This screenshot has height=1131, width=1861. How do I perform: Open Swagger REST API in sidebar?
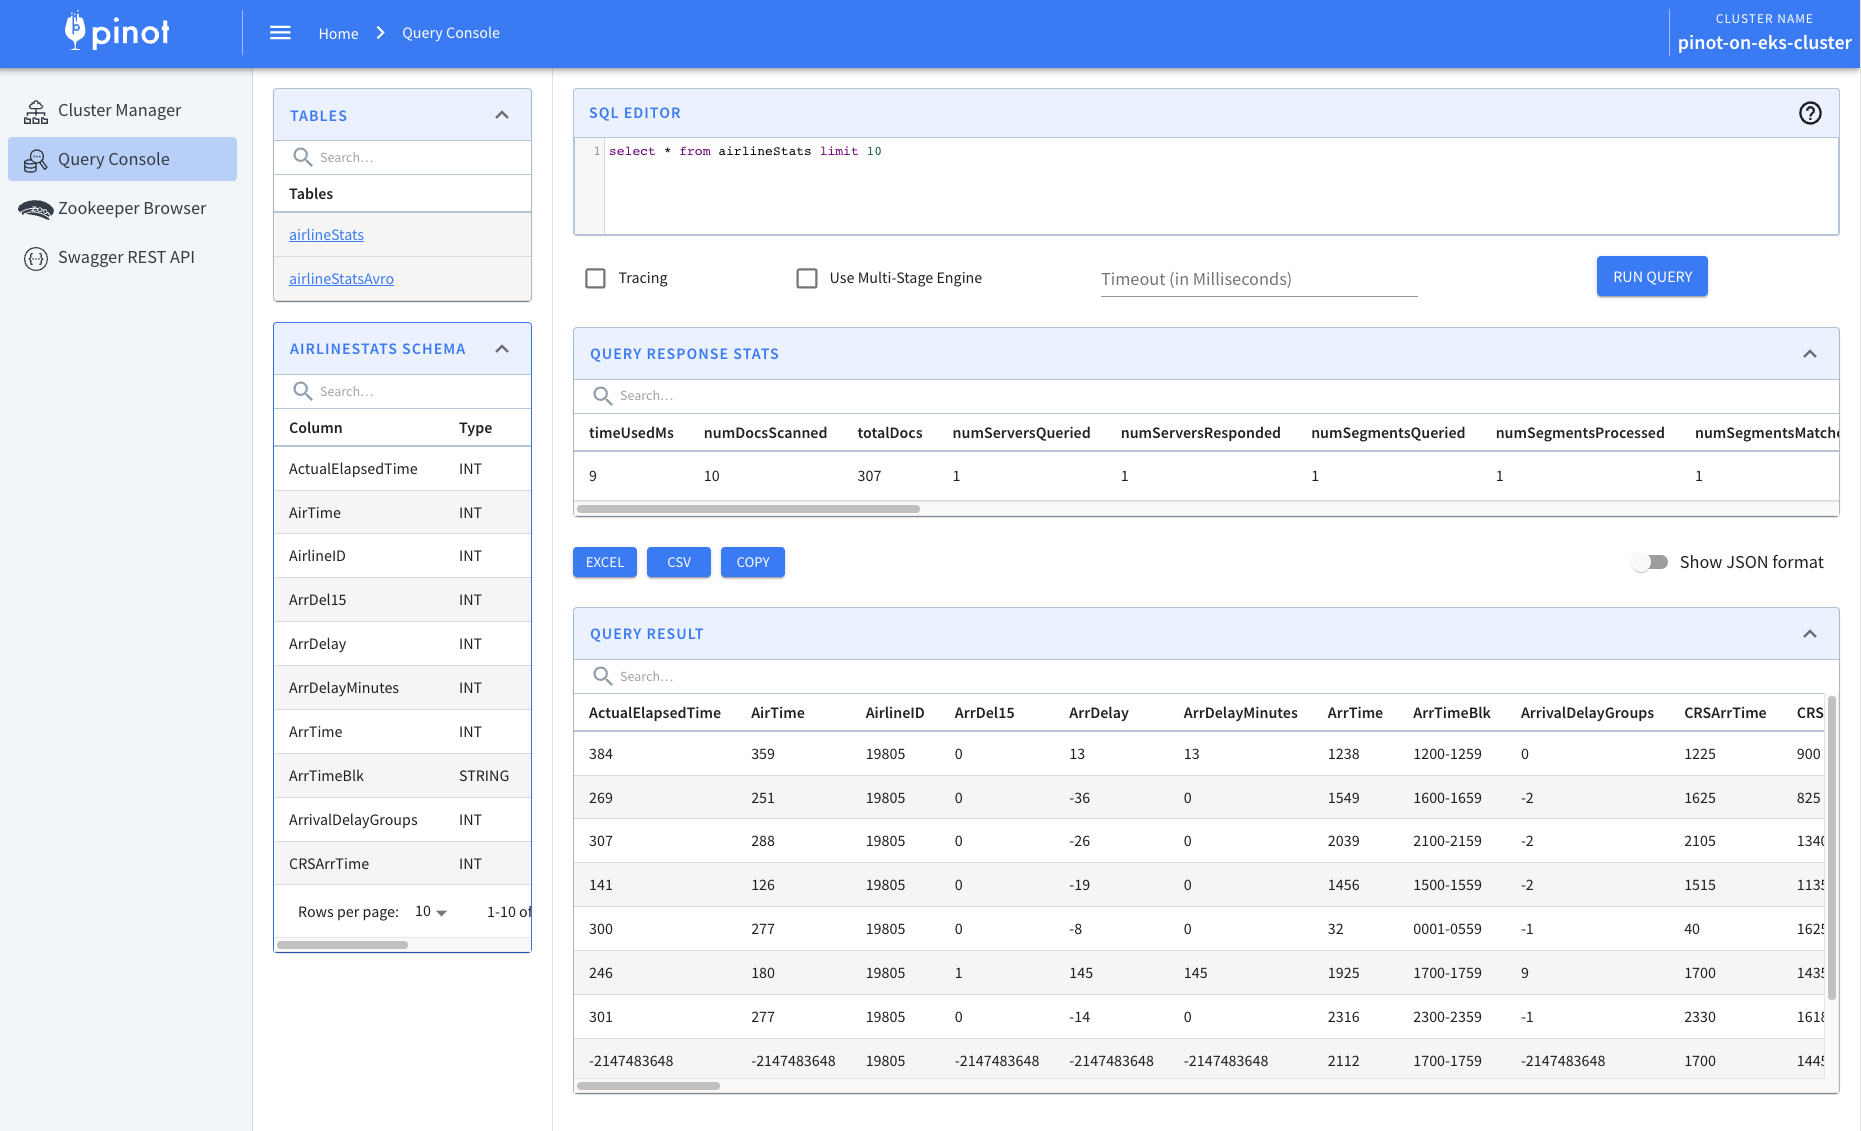[122, 257]
